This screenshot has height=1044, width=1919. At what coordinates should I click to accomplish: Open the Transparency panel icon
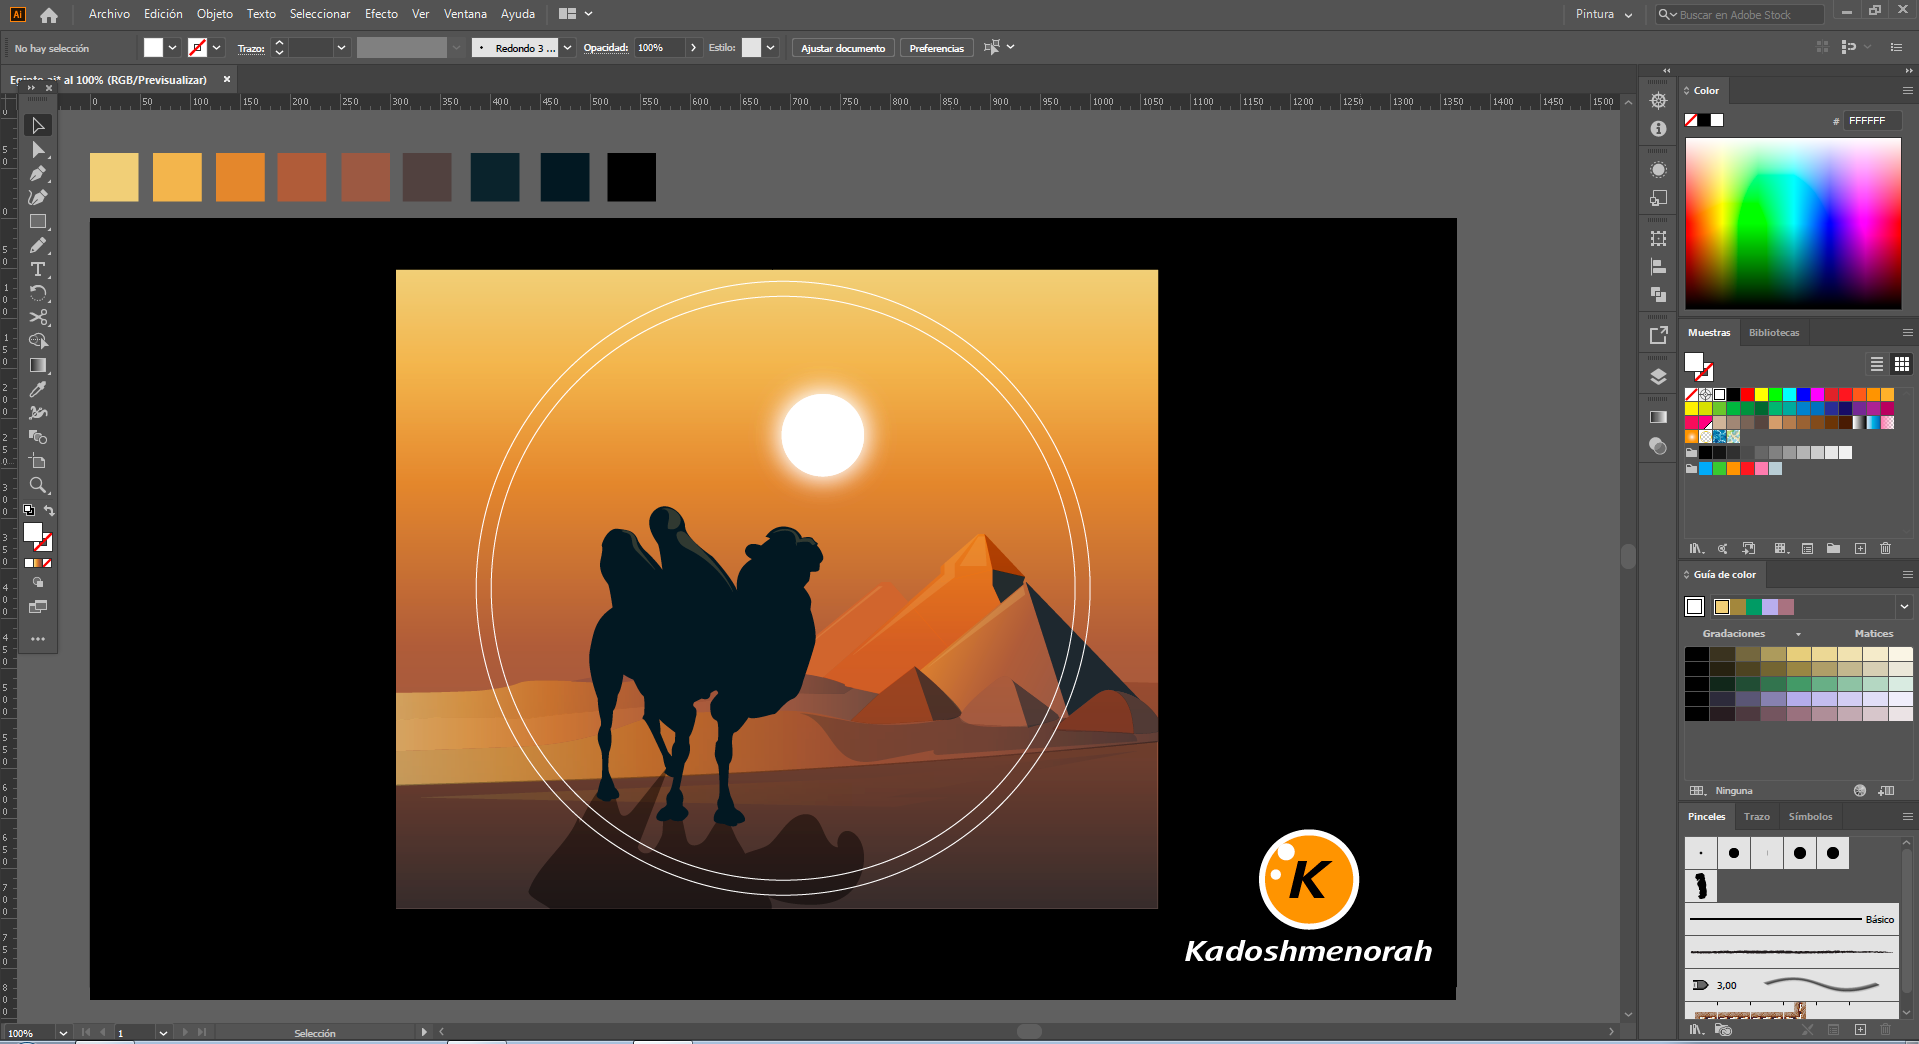[x=1658, y=446]
